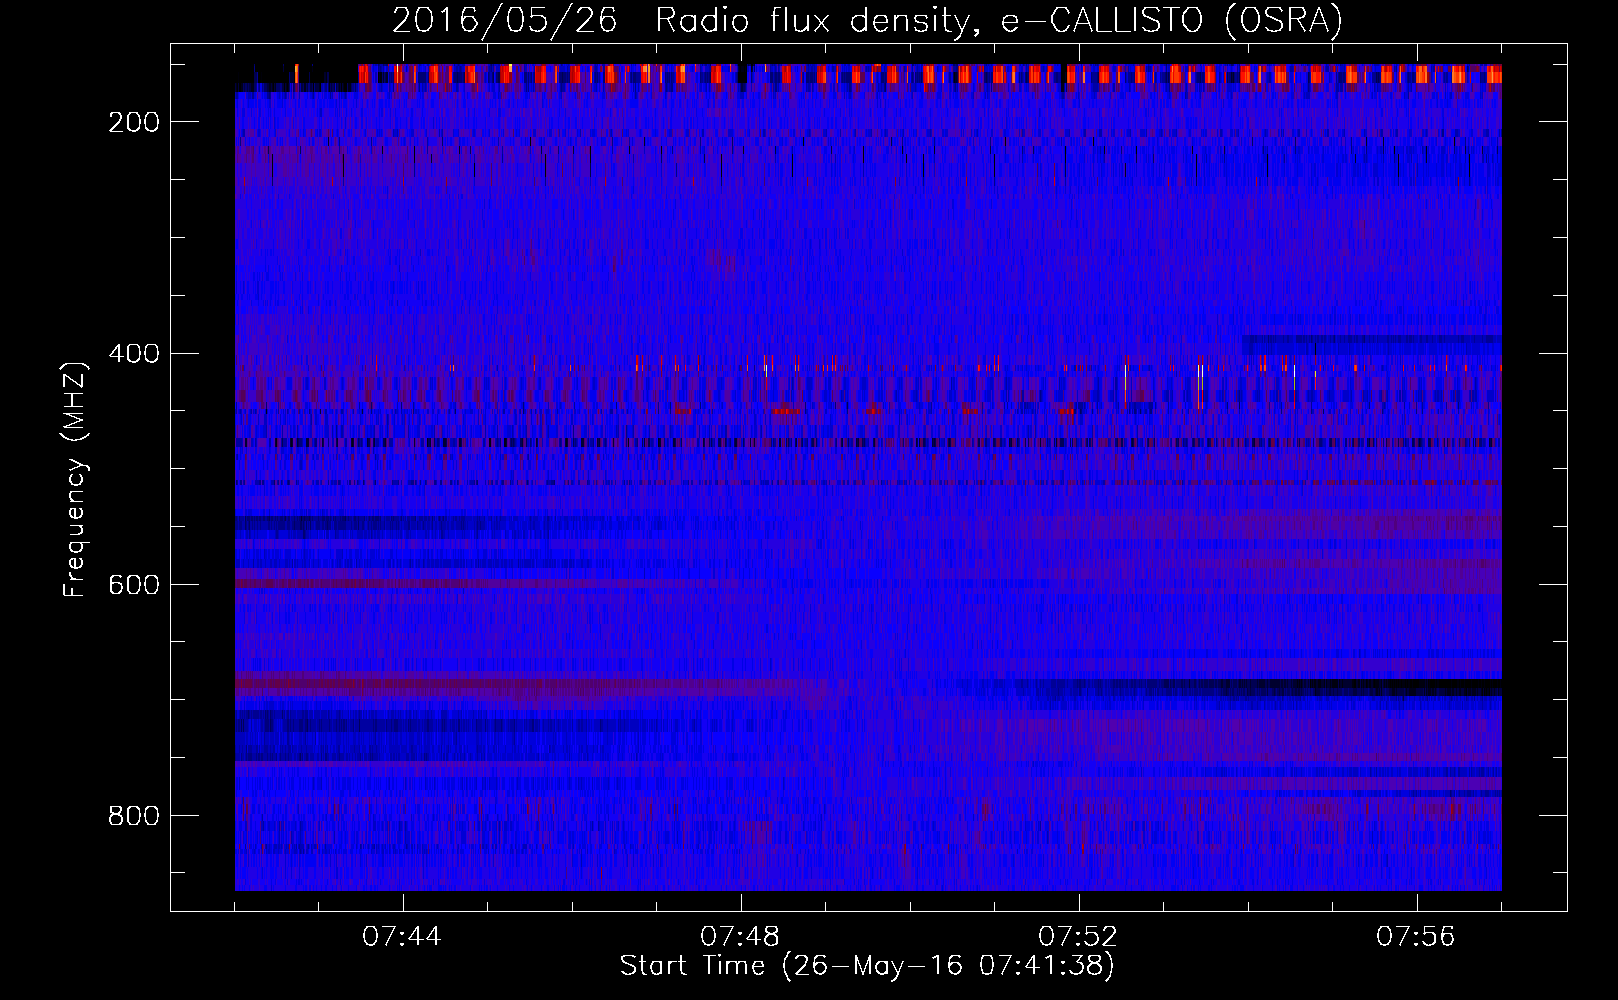The image size is (1618, 1000).
Task: Select the 200 frequency tick label
Action: (x=134, y=122)
